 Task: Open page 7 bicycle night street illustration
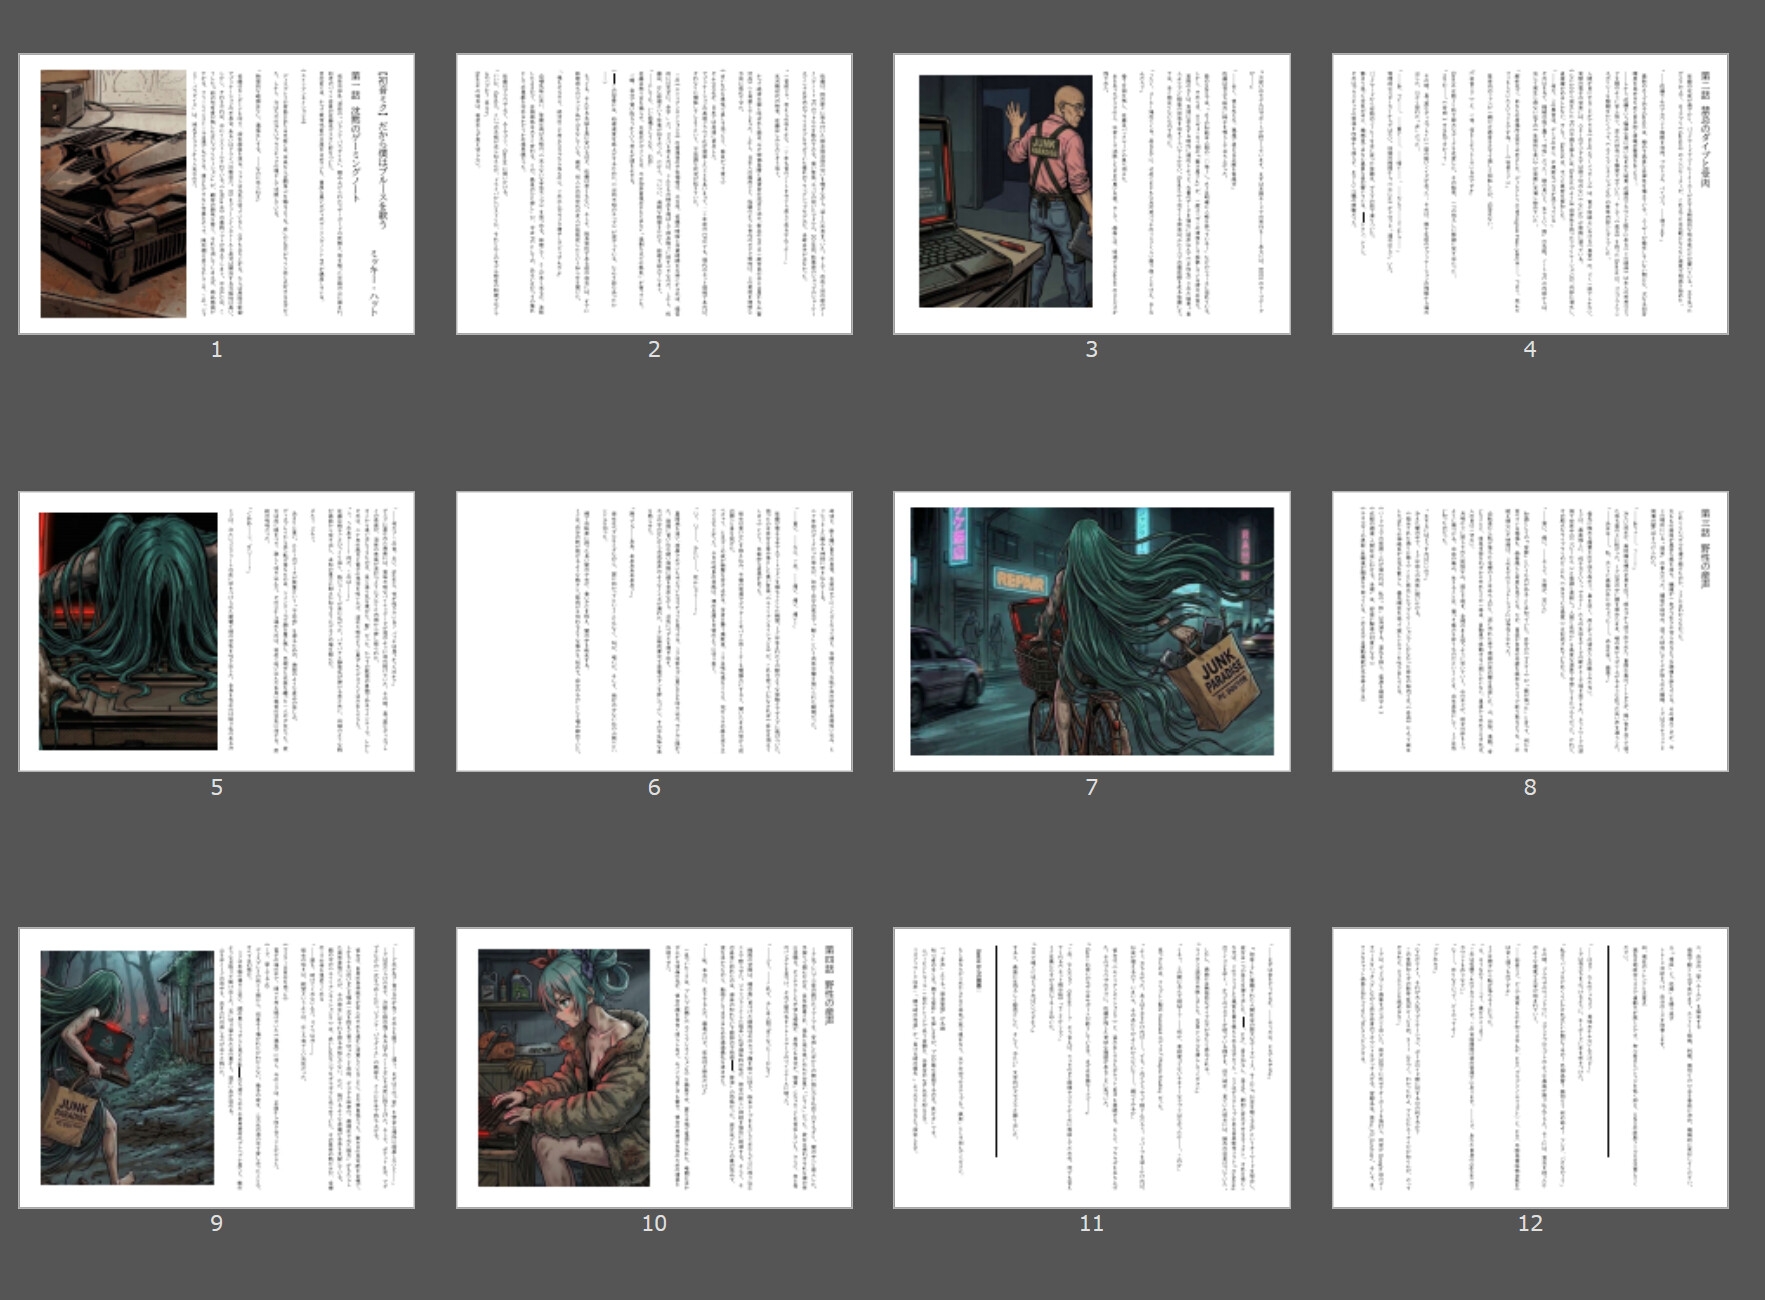coord(1091,631)
